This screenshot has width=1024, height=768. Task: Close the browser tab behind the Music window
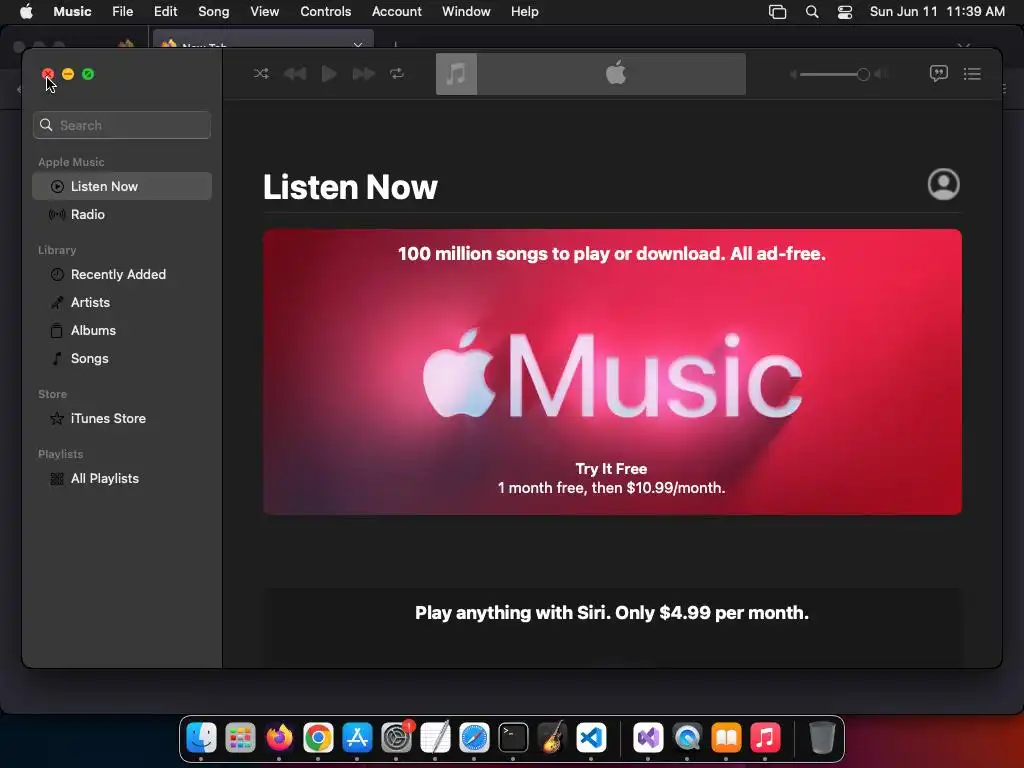[x=358, y=45]
